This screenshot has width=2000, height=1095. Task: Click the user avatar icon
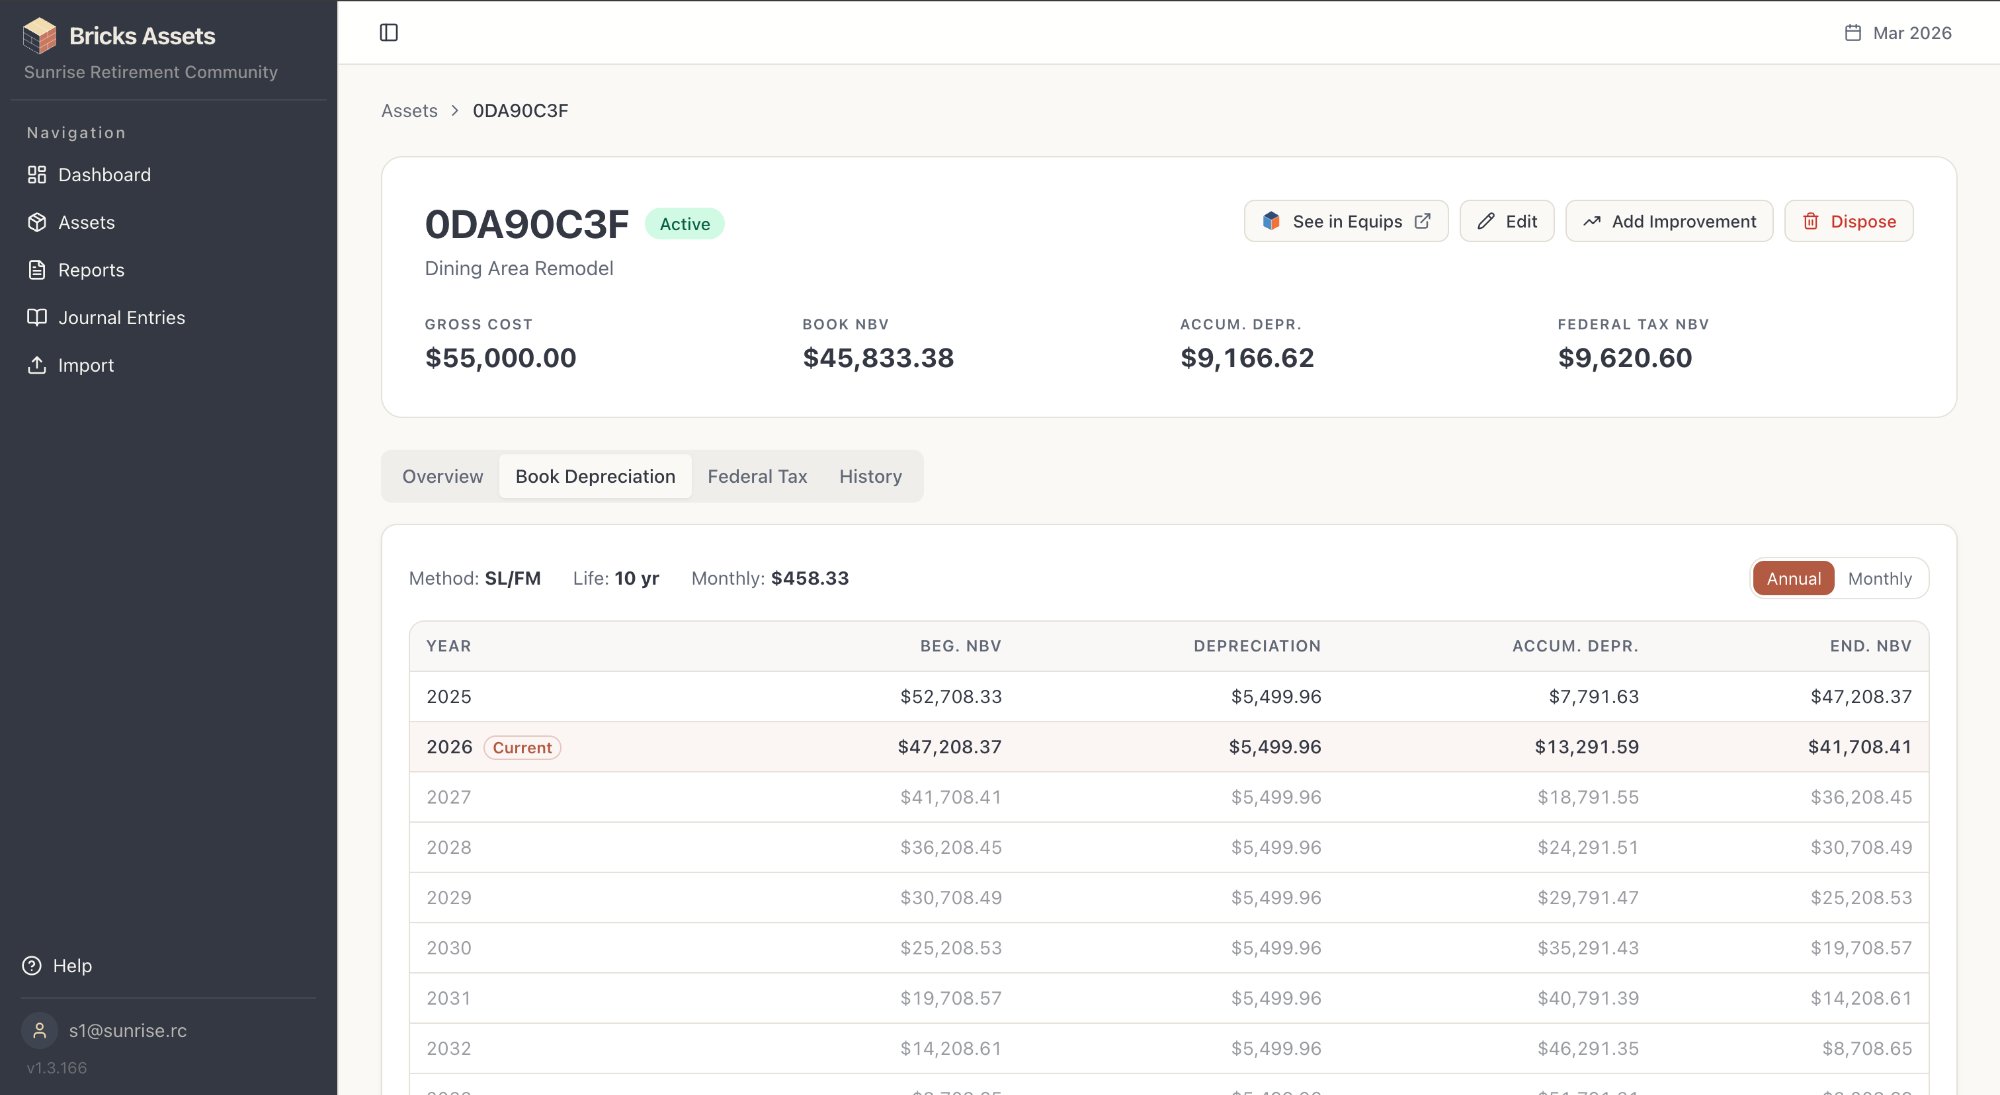coord(40,1030)
